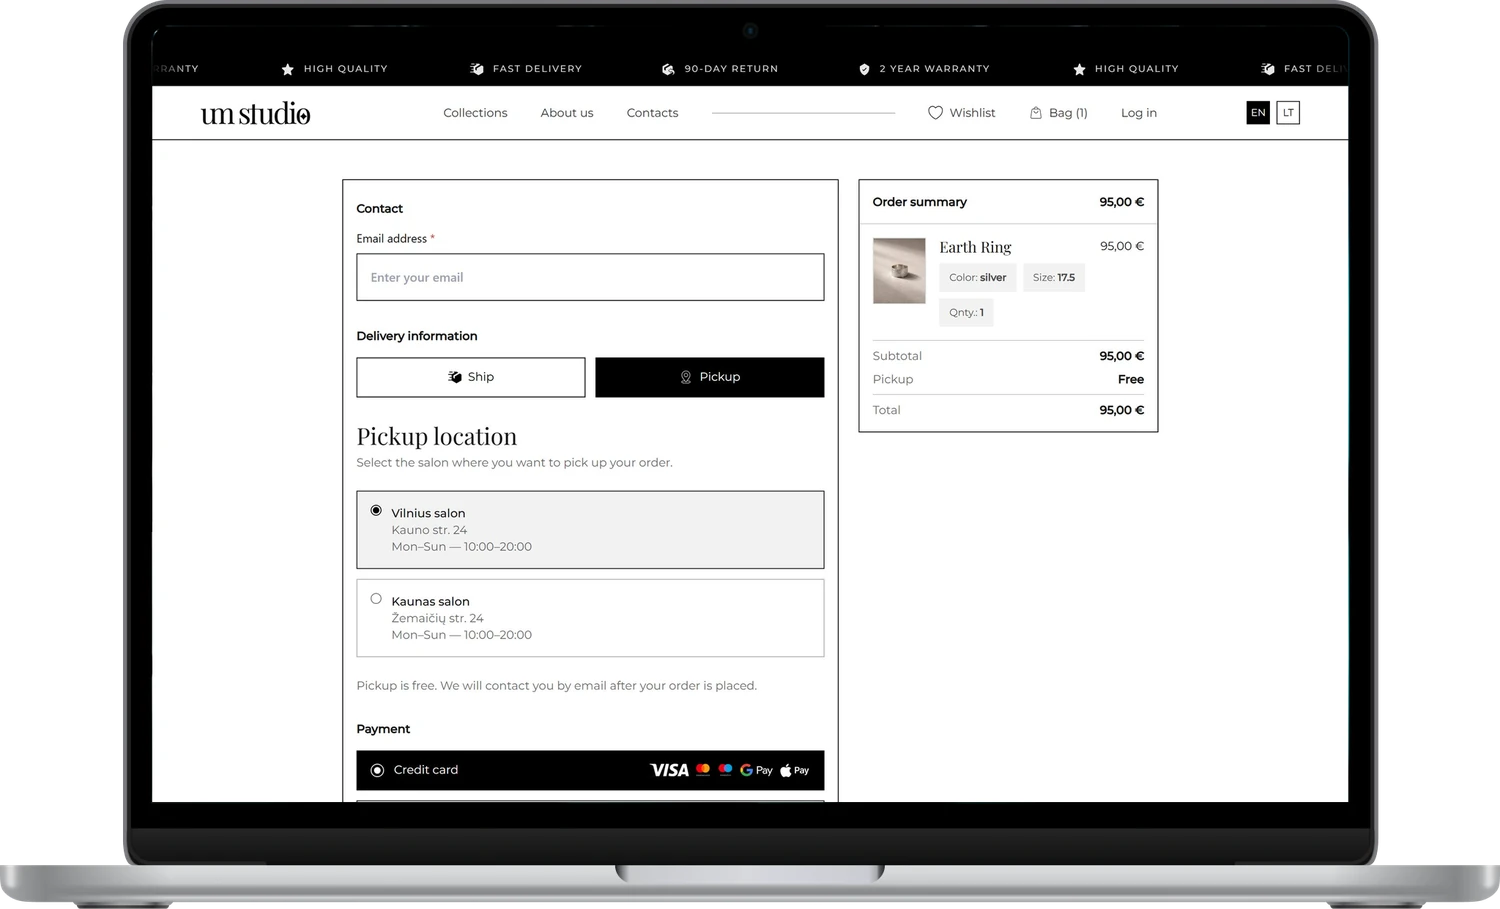1500x909 pixels.
Task: Click the Size: 17.5 tag
Action: (x=1054, y=277)
